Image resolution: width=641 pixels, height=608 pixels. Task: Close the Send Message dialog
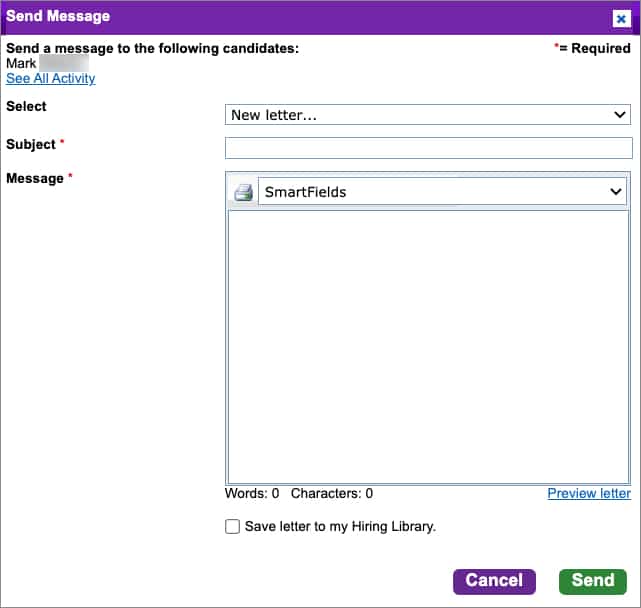(621, 18)
